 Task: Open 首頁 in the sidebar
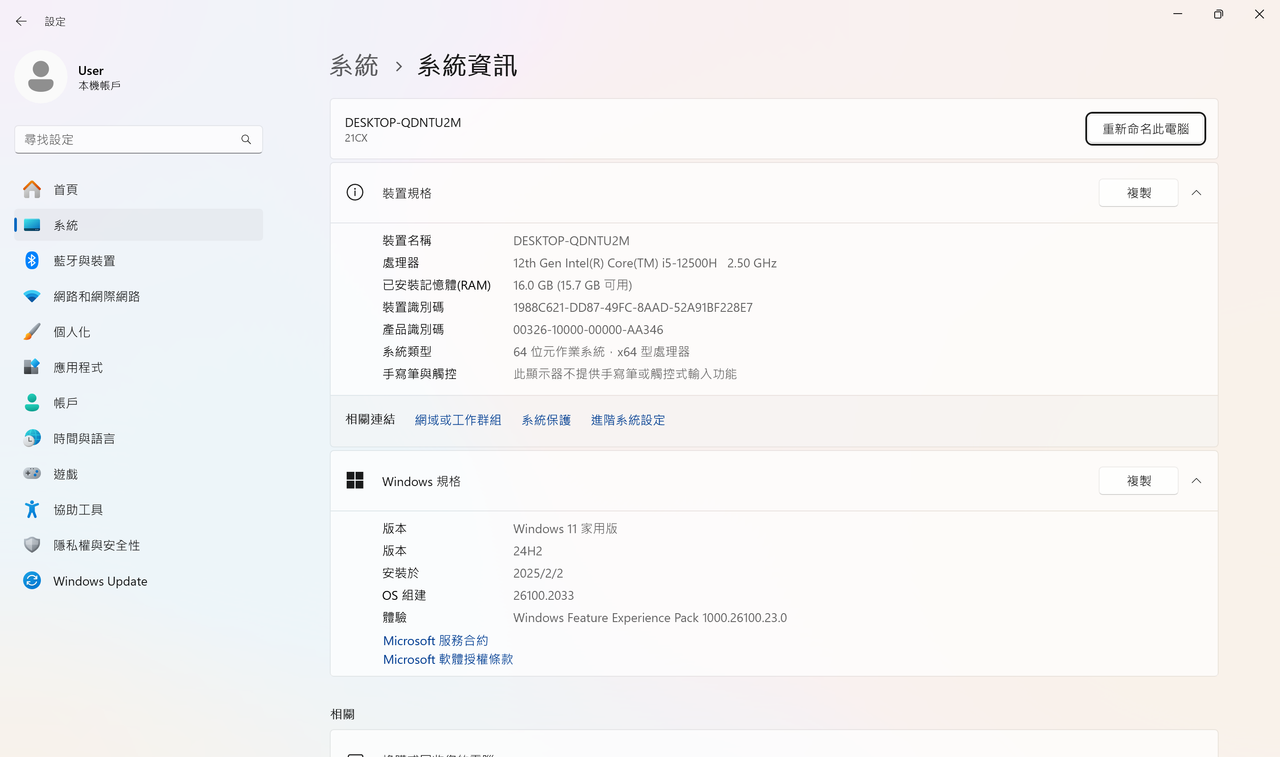pos(139,189)
